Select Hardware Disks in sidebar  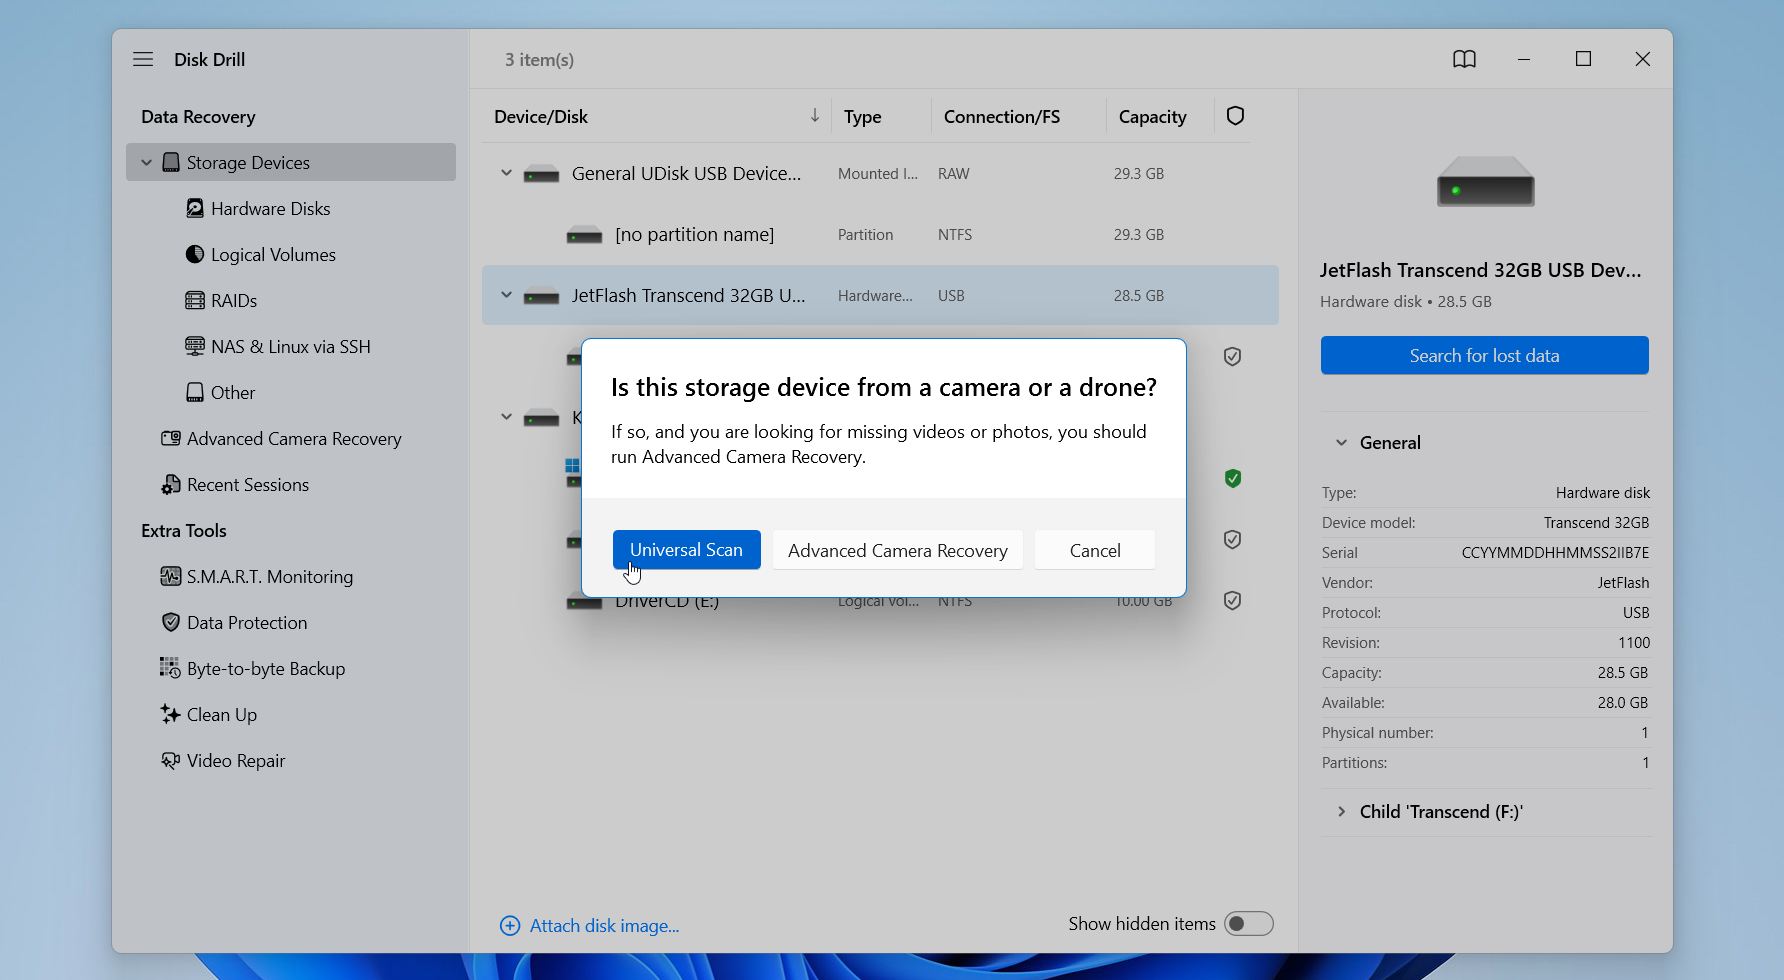tap(270, 208)
